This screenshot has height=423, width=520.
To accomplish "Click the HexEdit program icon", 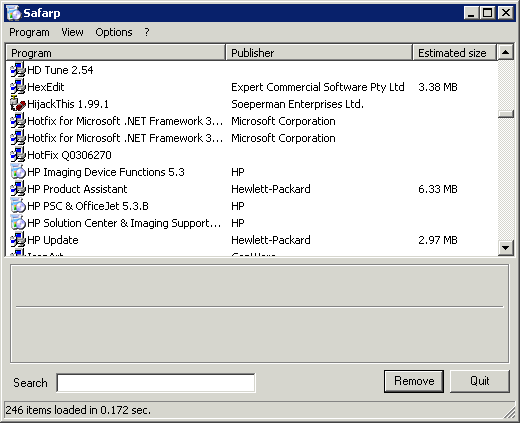I will pyautogui.click(x=18, y=87).
